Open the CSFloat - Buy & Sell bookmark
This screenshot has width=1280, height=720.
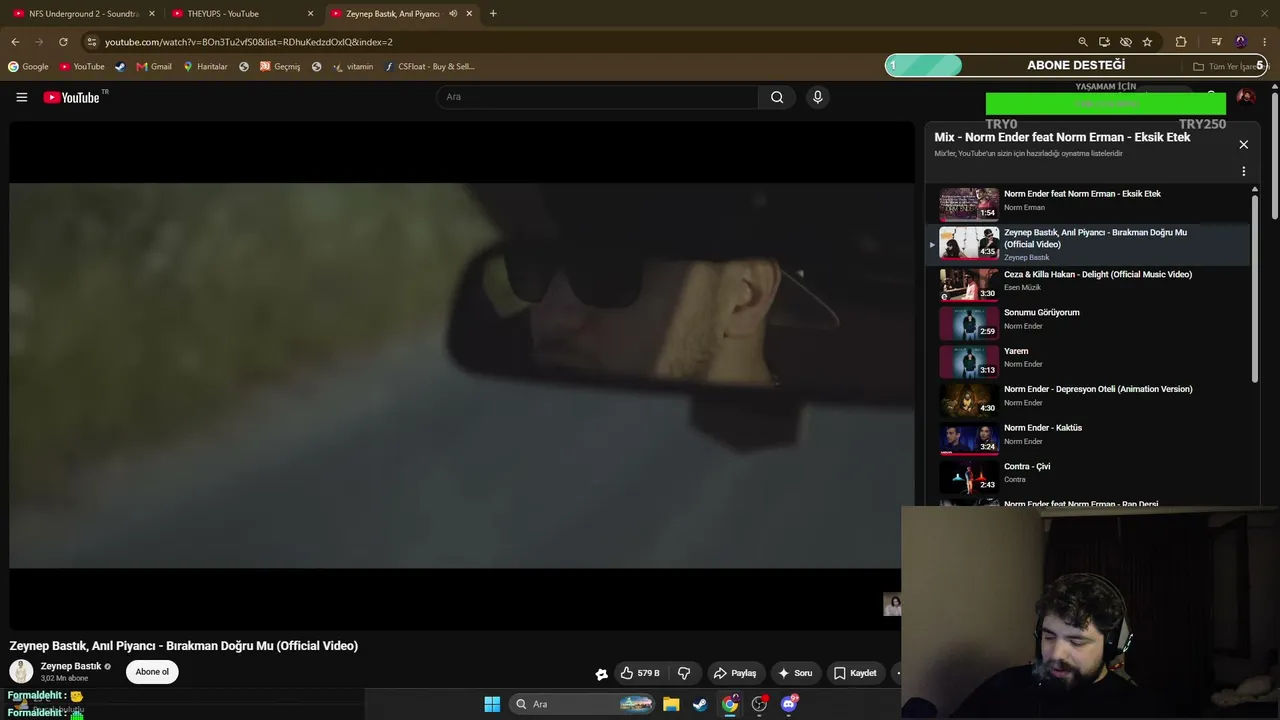(430, 67)
